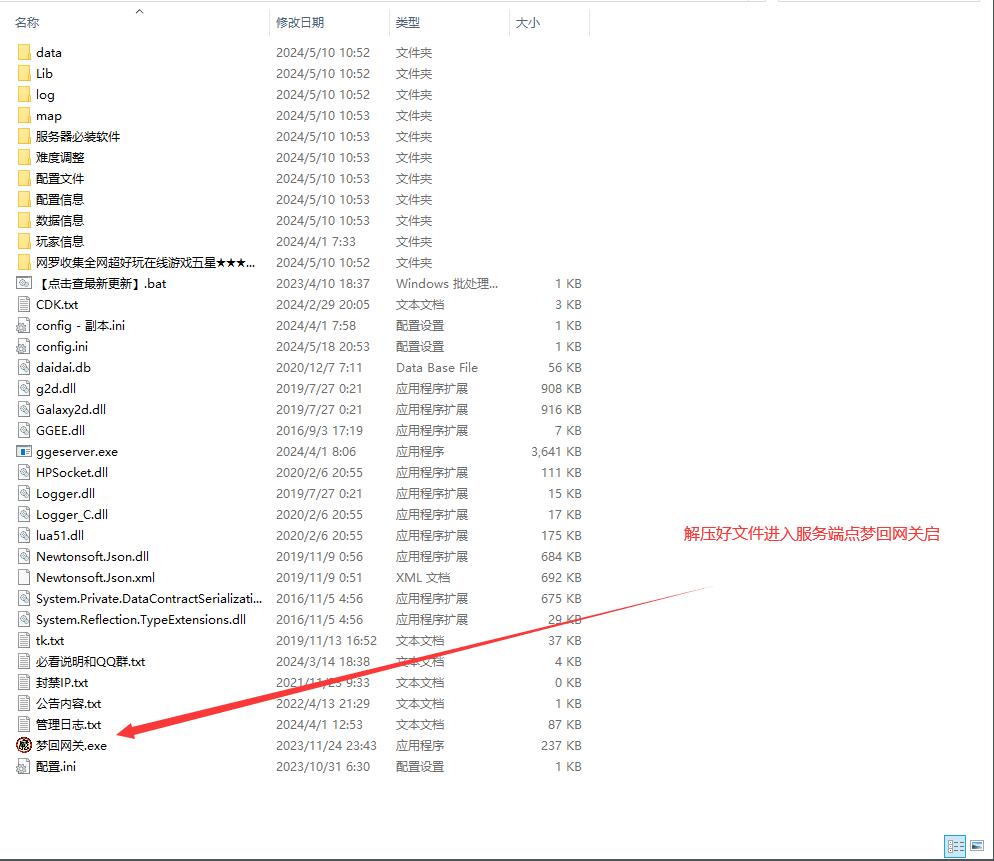994x861 pixels.
Task: Click the sort arrow above 名称 column
Action: pos(139,11)
